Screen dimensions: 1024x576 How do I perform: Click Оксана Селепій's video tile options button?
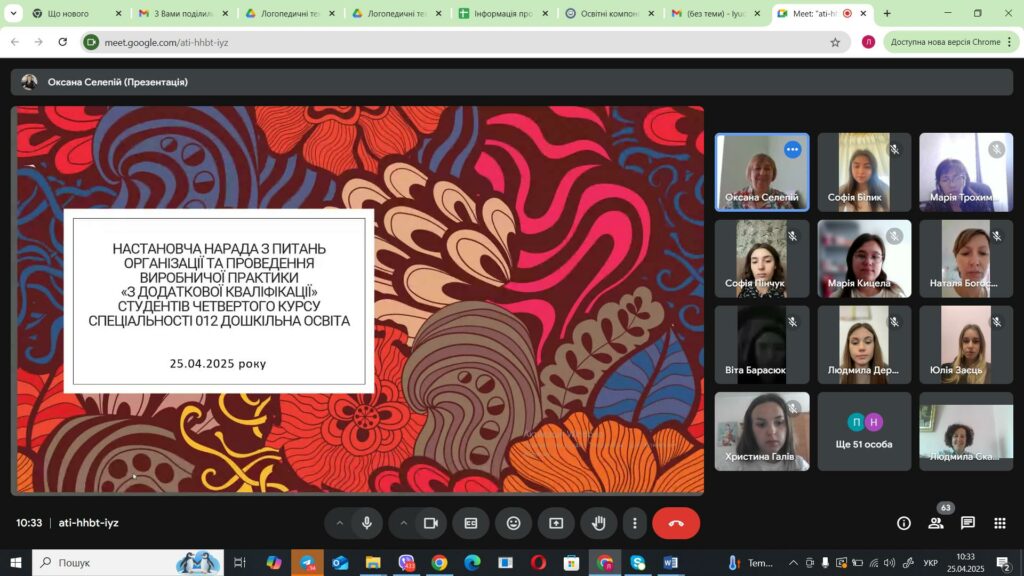[792, 150]
